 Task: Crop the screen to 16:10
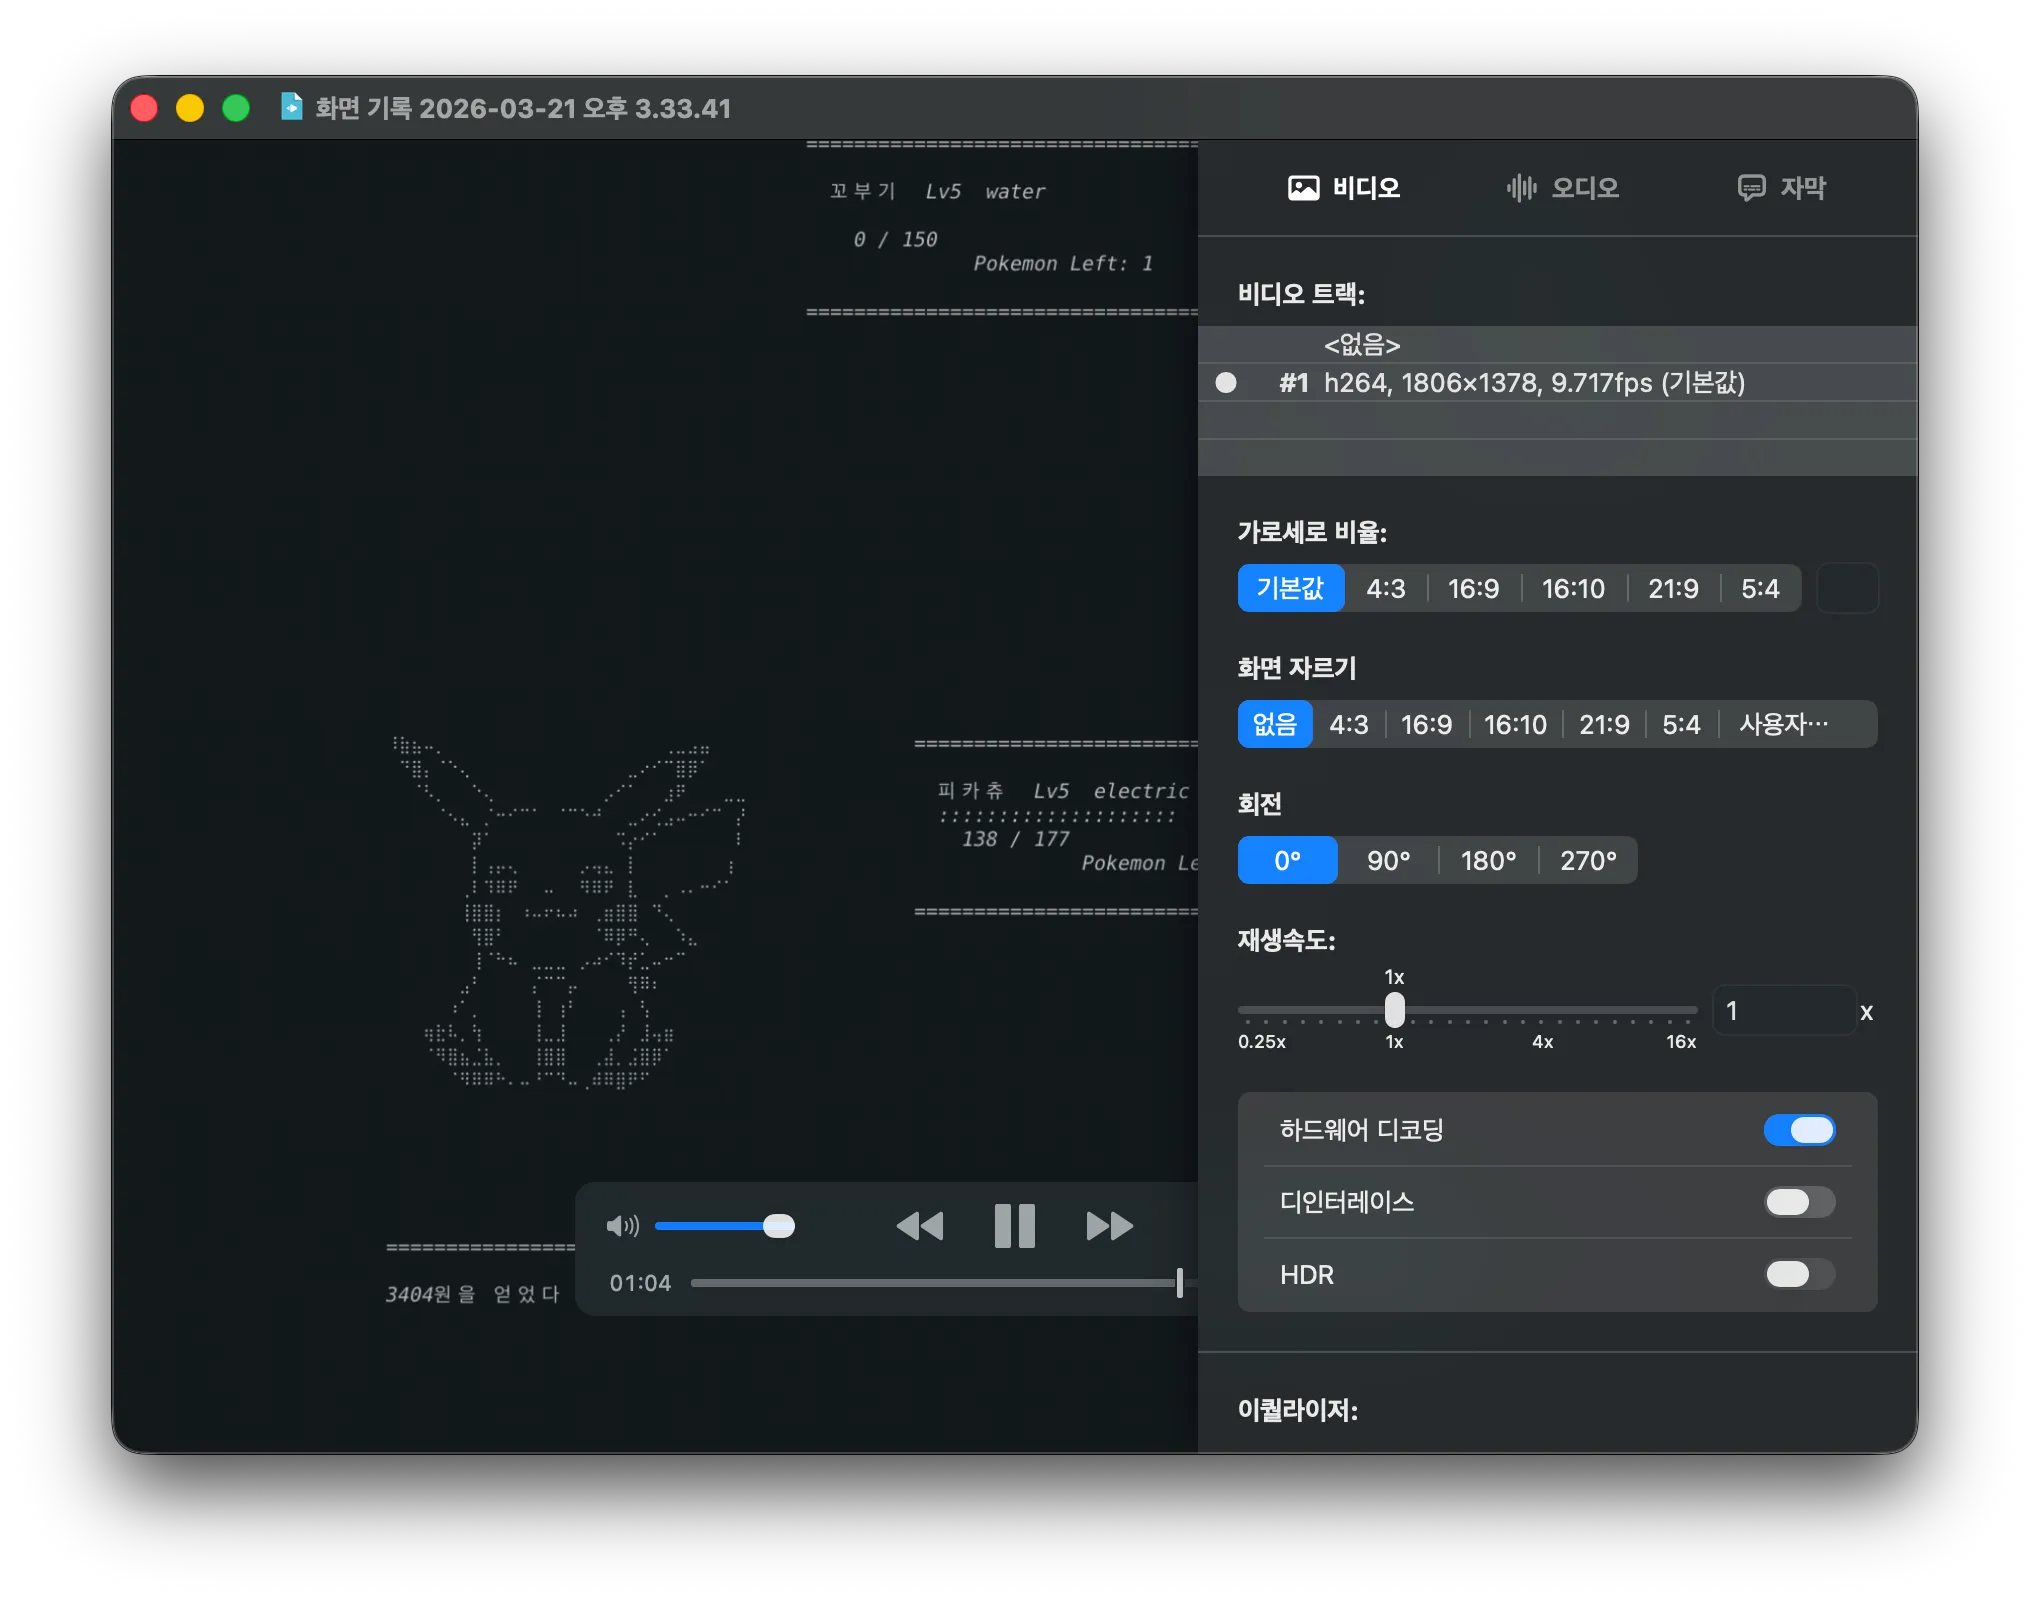click(1515, 724)
